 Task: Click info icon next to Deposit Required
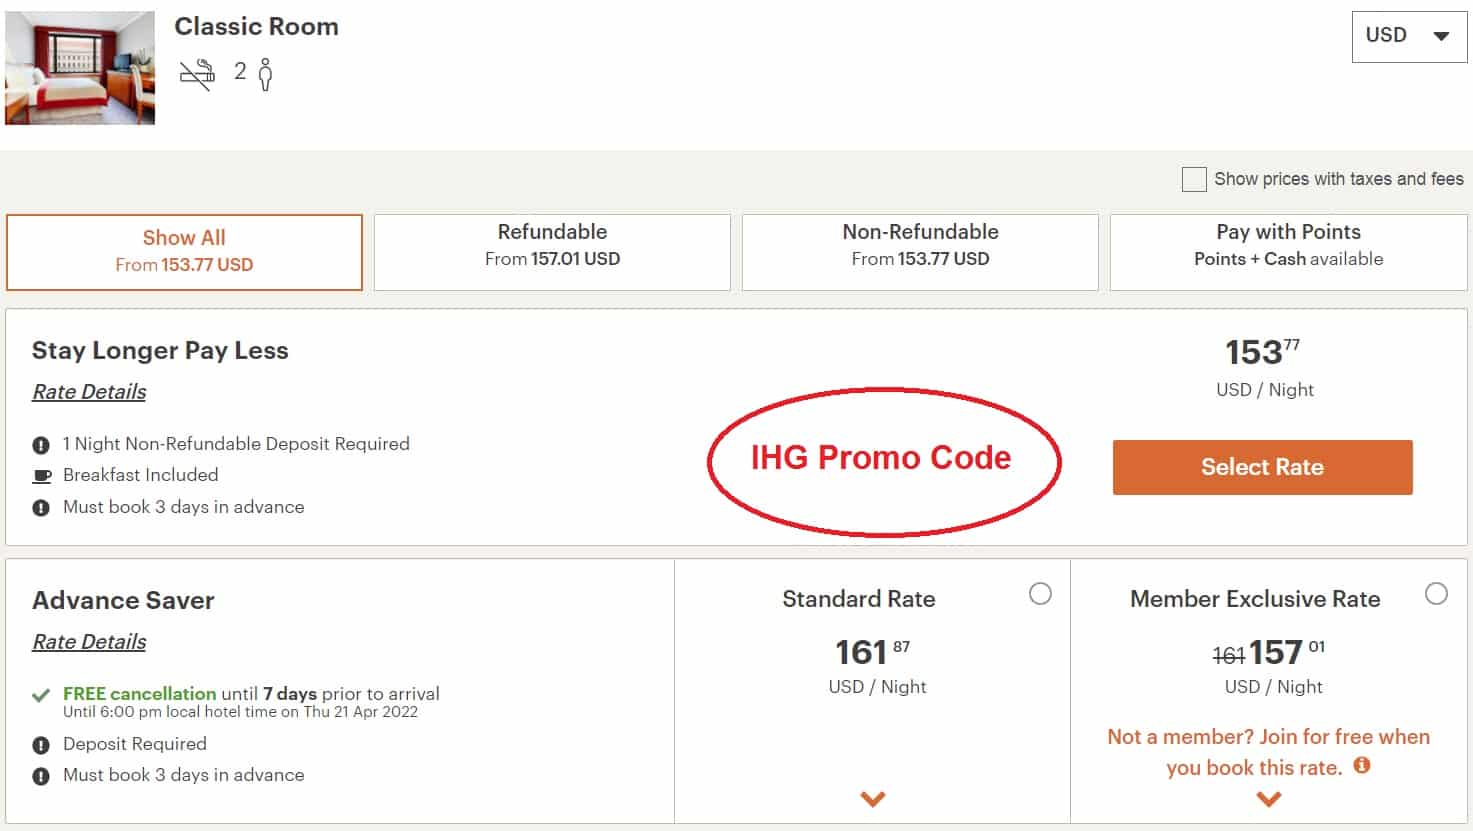click(40, 743)
